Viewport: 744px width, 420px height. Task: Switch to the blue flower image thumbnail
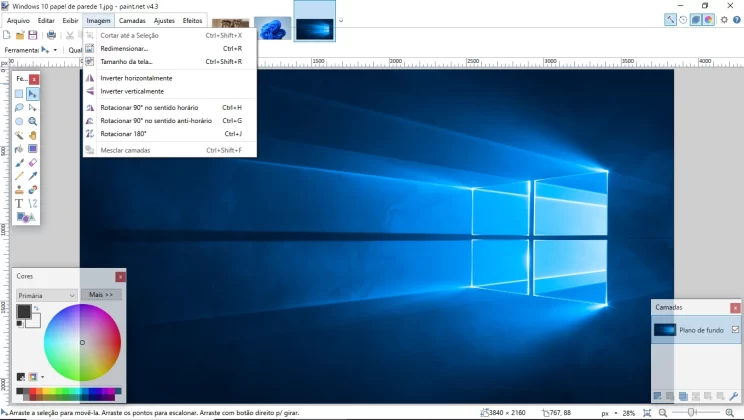point(273,28)
